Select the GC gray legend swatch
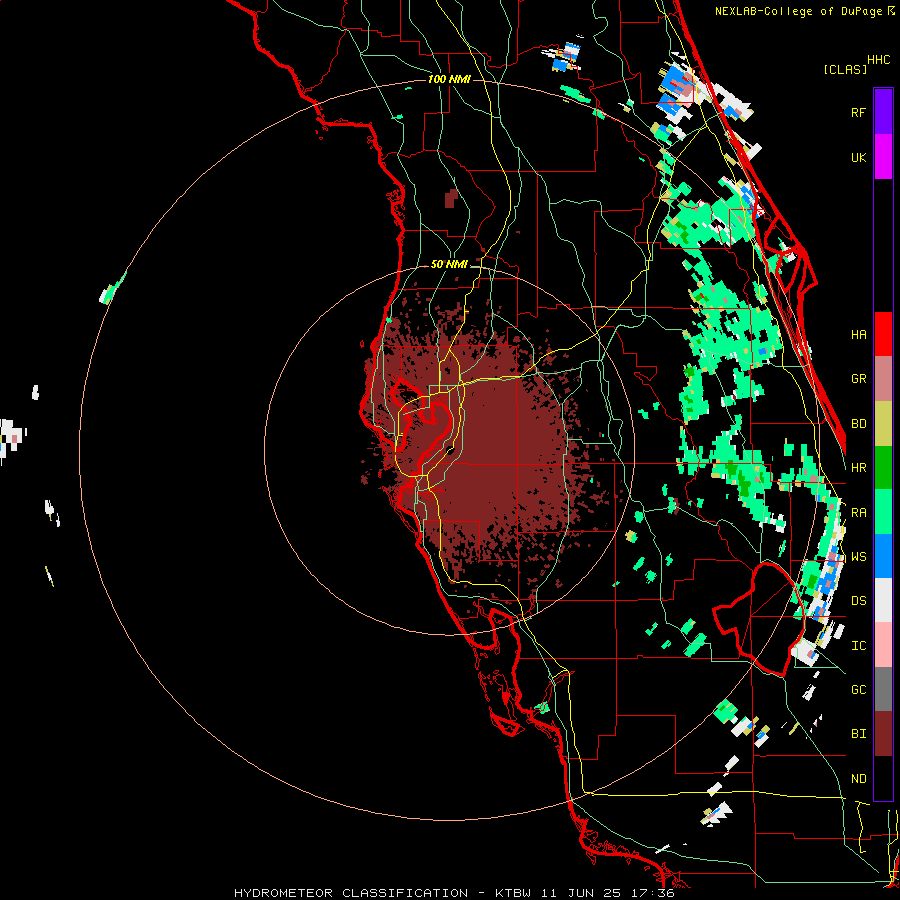Screen dimensions: 900x900 coord(883,689)
